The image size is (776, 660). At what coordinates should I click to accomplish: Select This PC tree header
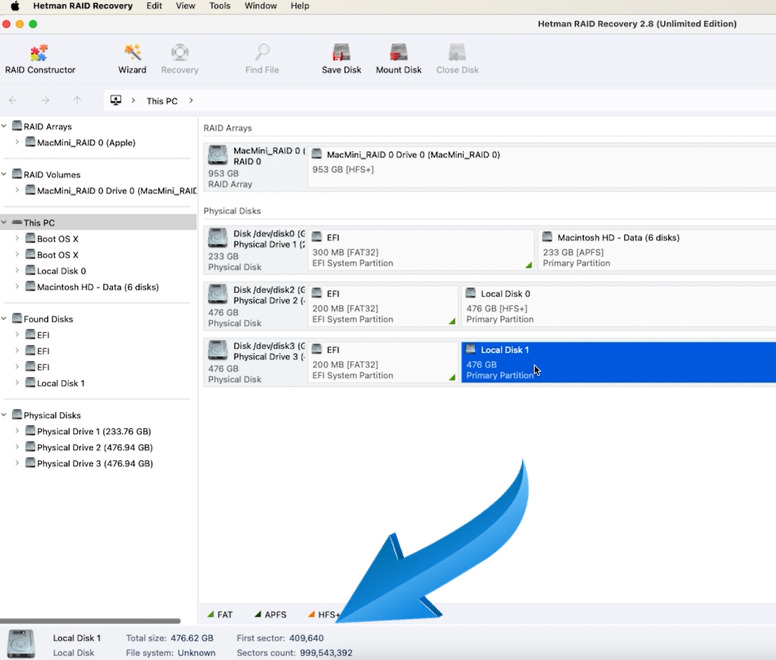(x=98, y=222)
